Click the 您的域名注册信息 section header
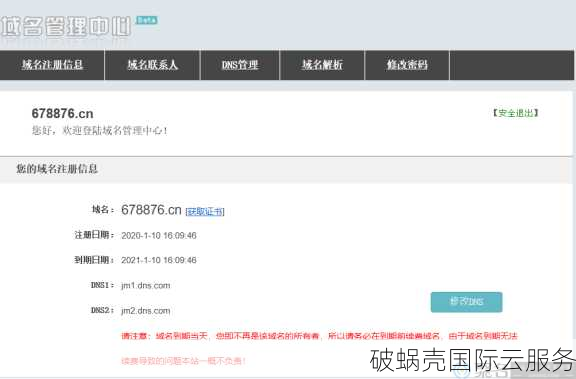 point(57,169)
